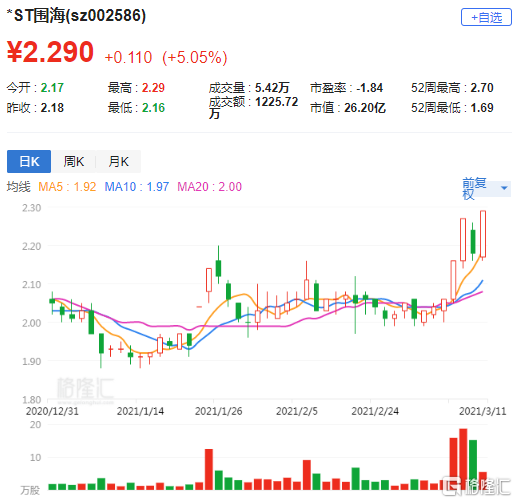Switch to the 周K weekly chart tab

(73, 161)
